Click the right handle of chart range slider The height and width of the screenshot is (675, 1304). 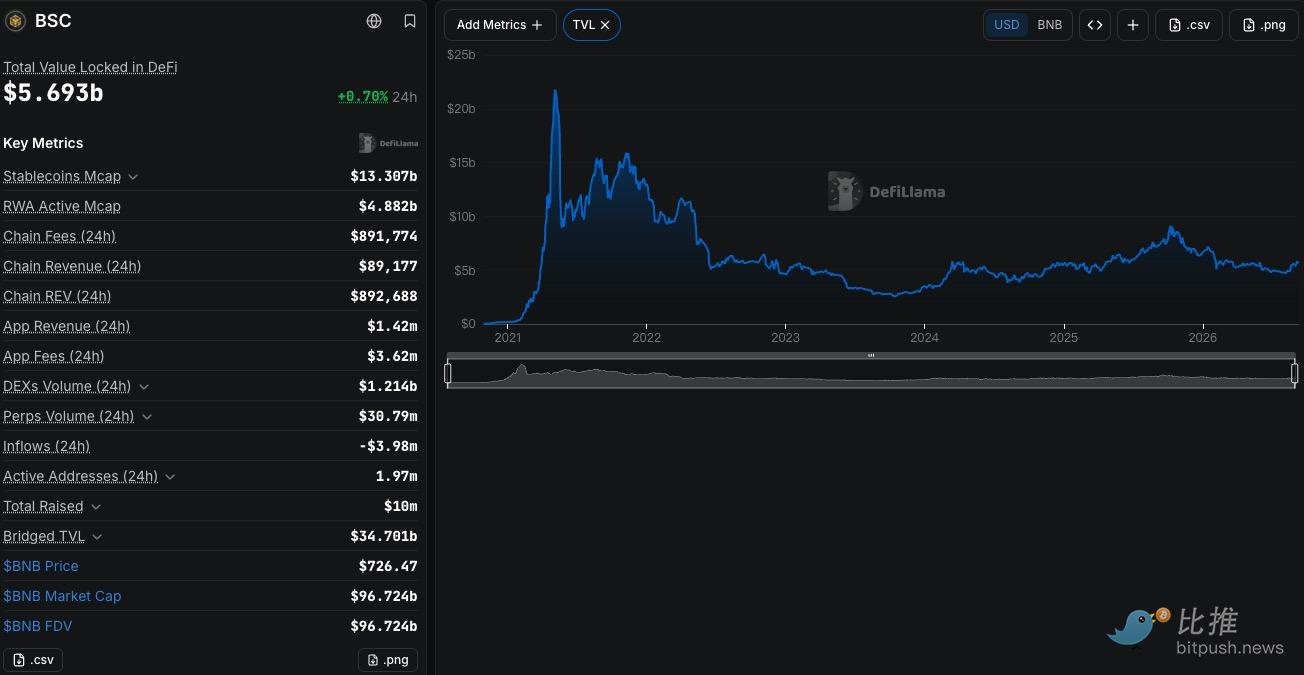pos(1294,374)
